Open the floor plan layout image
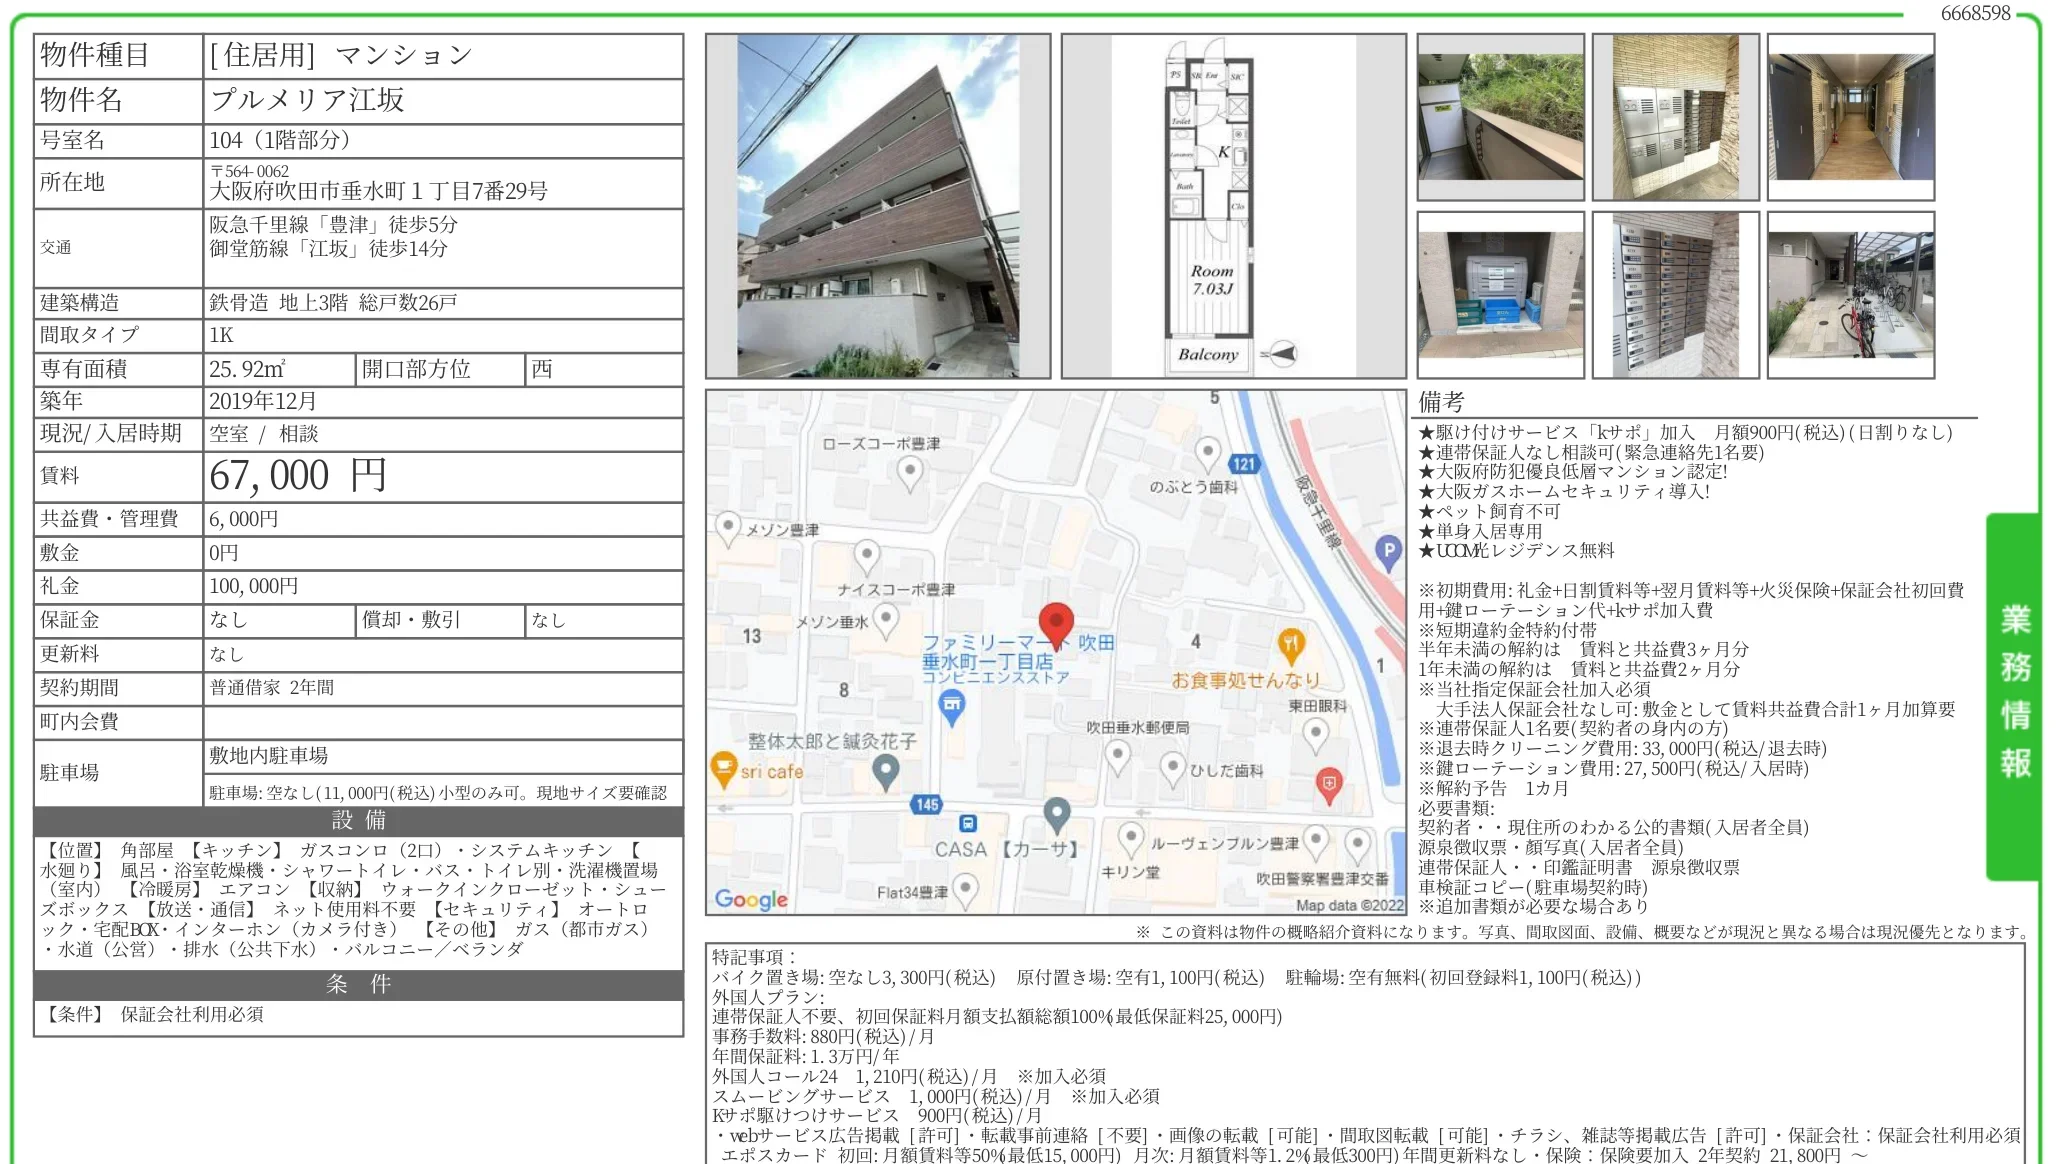Viewport: 2056px width, 1164px height. (x=1233, y=207)
